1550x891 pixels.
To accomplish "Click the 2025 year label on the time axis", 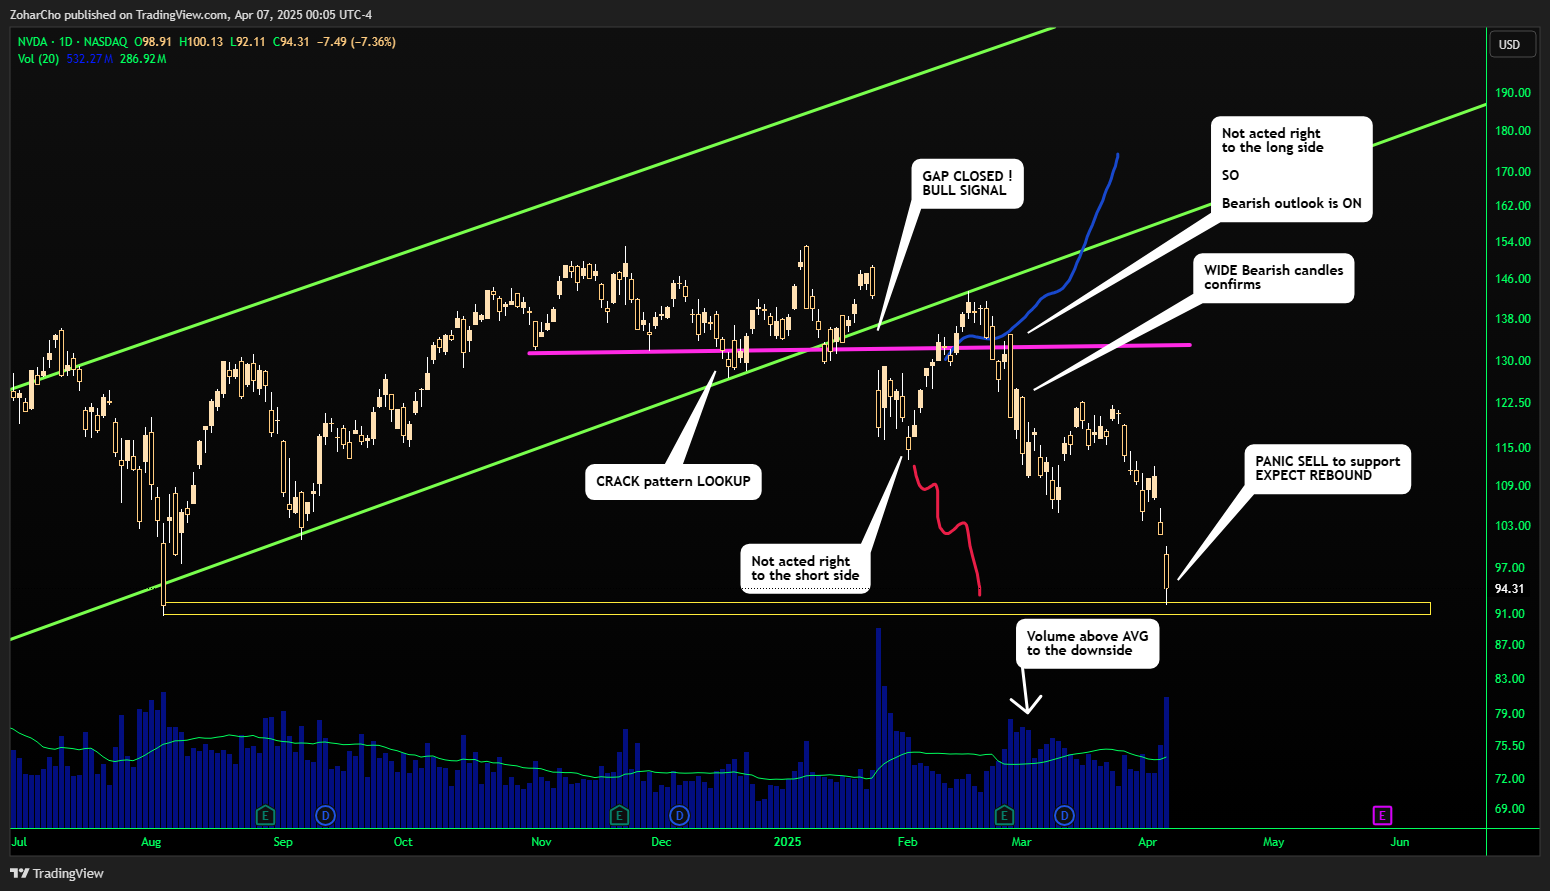I will click(x=788, y=842).
